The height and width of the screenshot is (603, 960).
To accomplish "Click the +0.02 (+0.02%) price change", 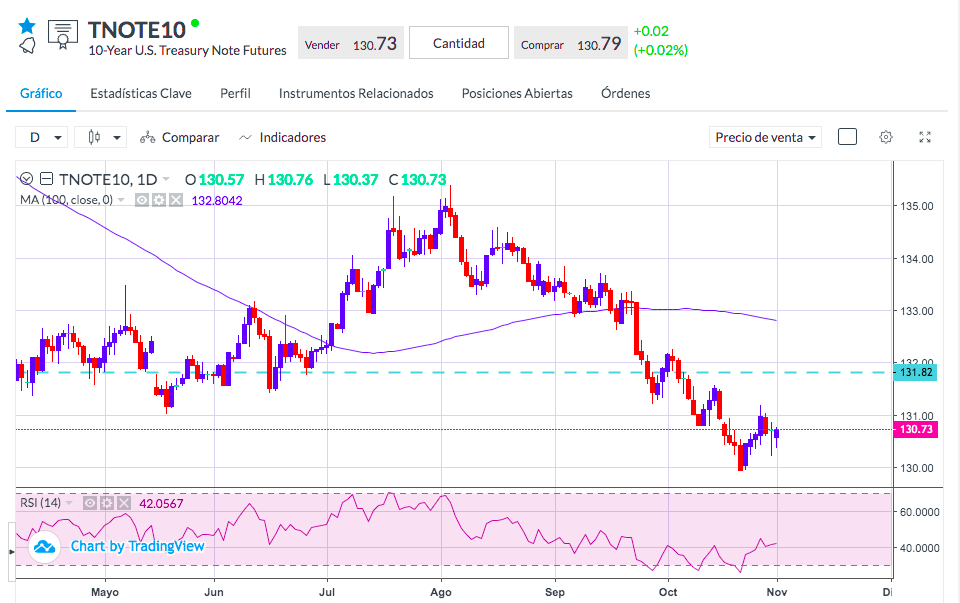I will coord(661,40).
